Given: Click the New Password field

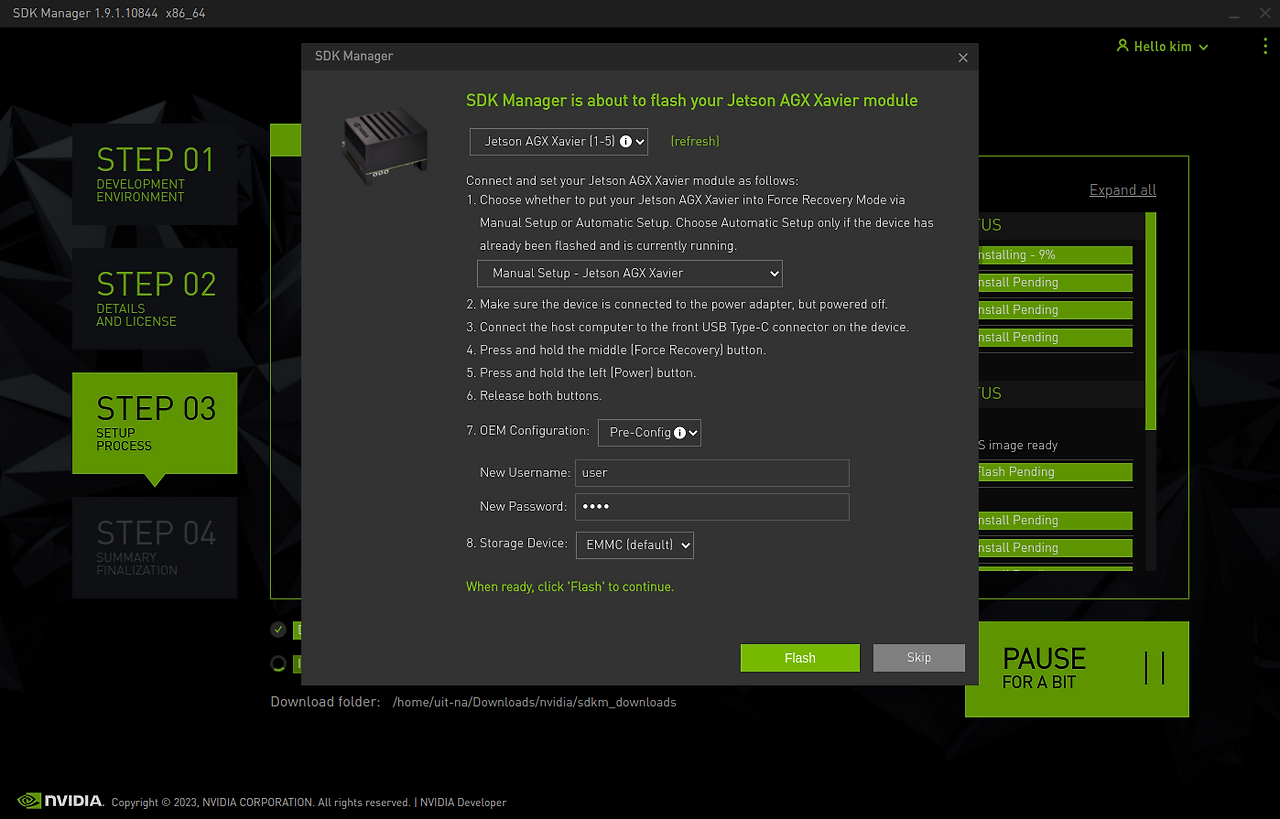Looking at the screenshot, I should 712,507.
